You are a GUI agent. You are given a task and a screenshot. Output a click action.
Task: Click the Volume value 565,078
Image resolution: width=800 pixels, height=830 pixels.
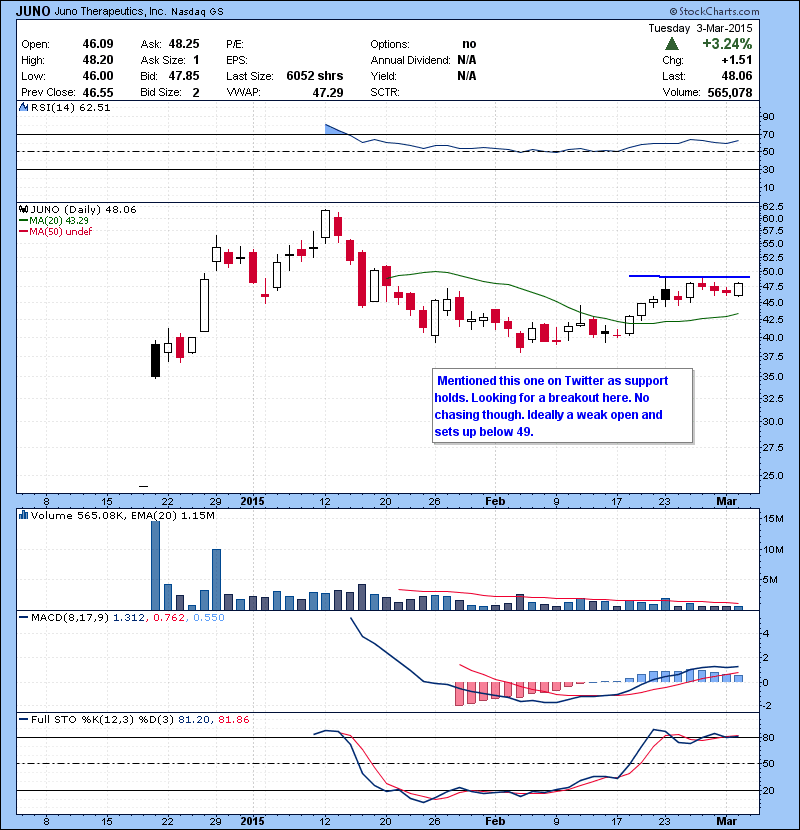(x=730, y=92)
